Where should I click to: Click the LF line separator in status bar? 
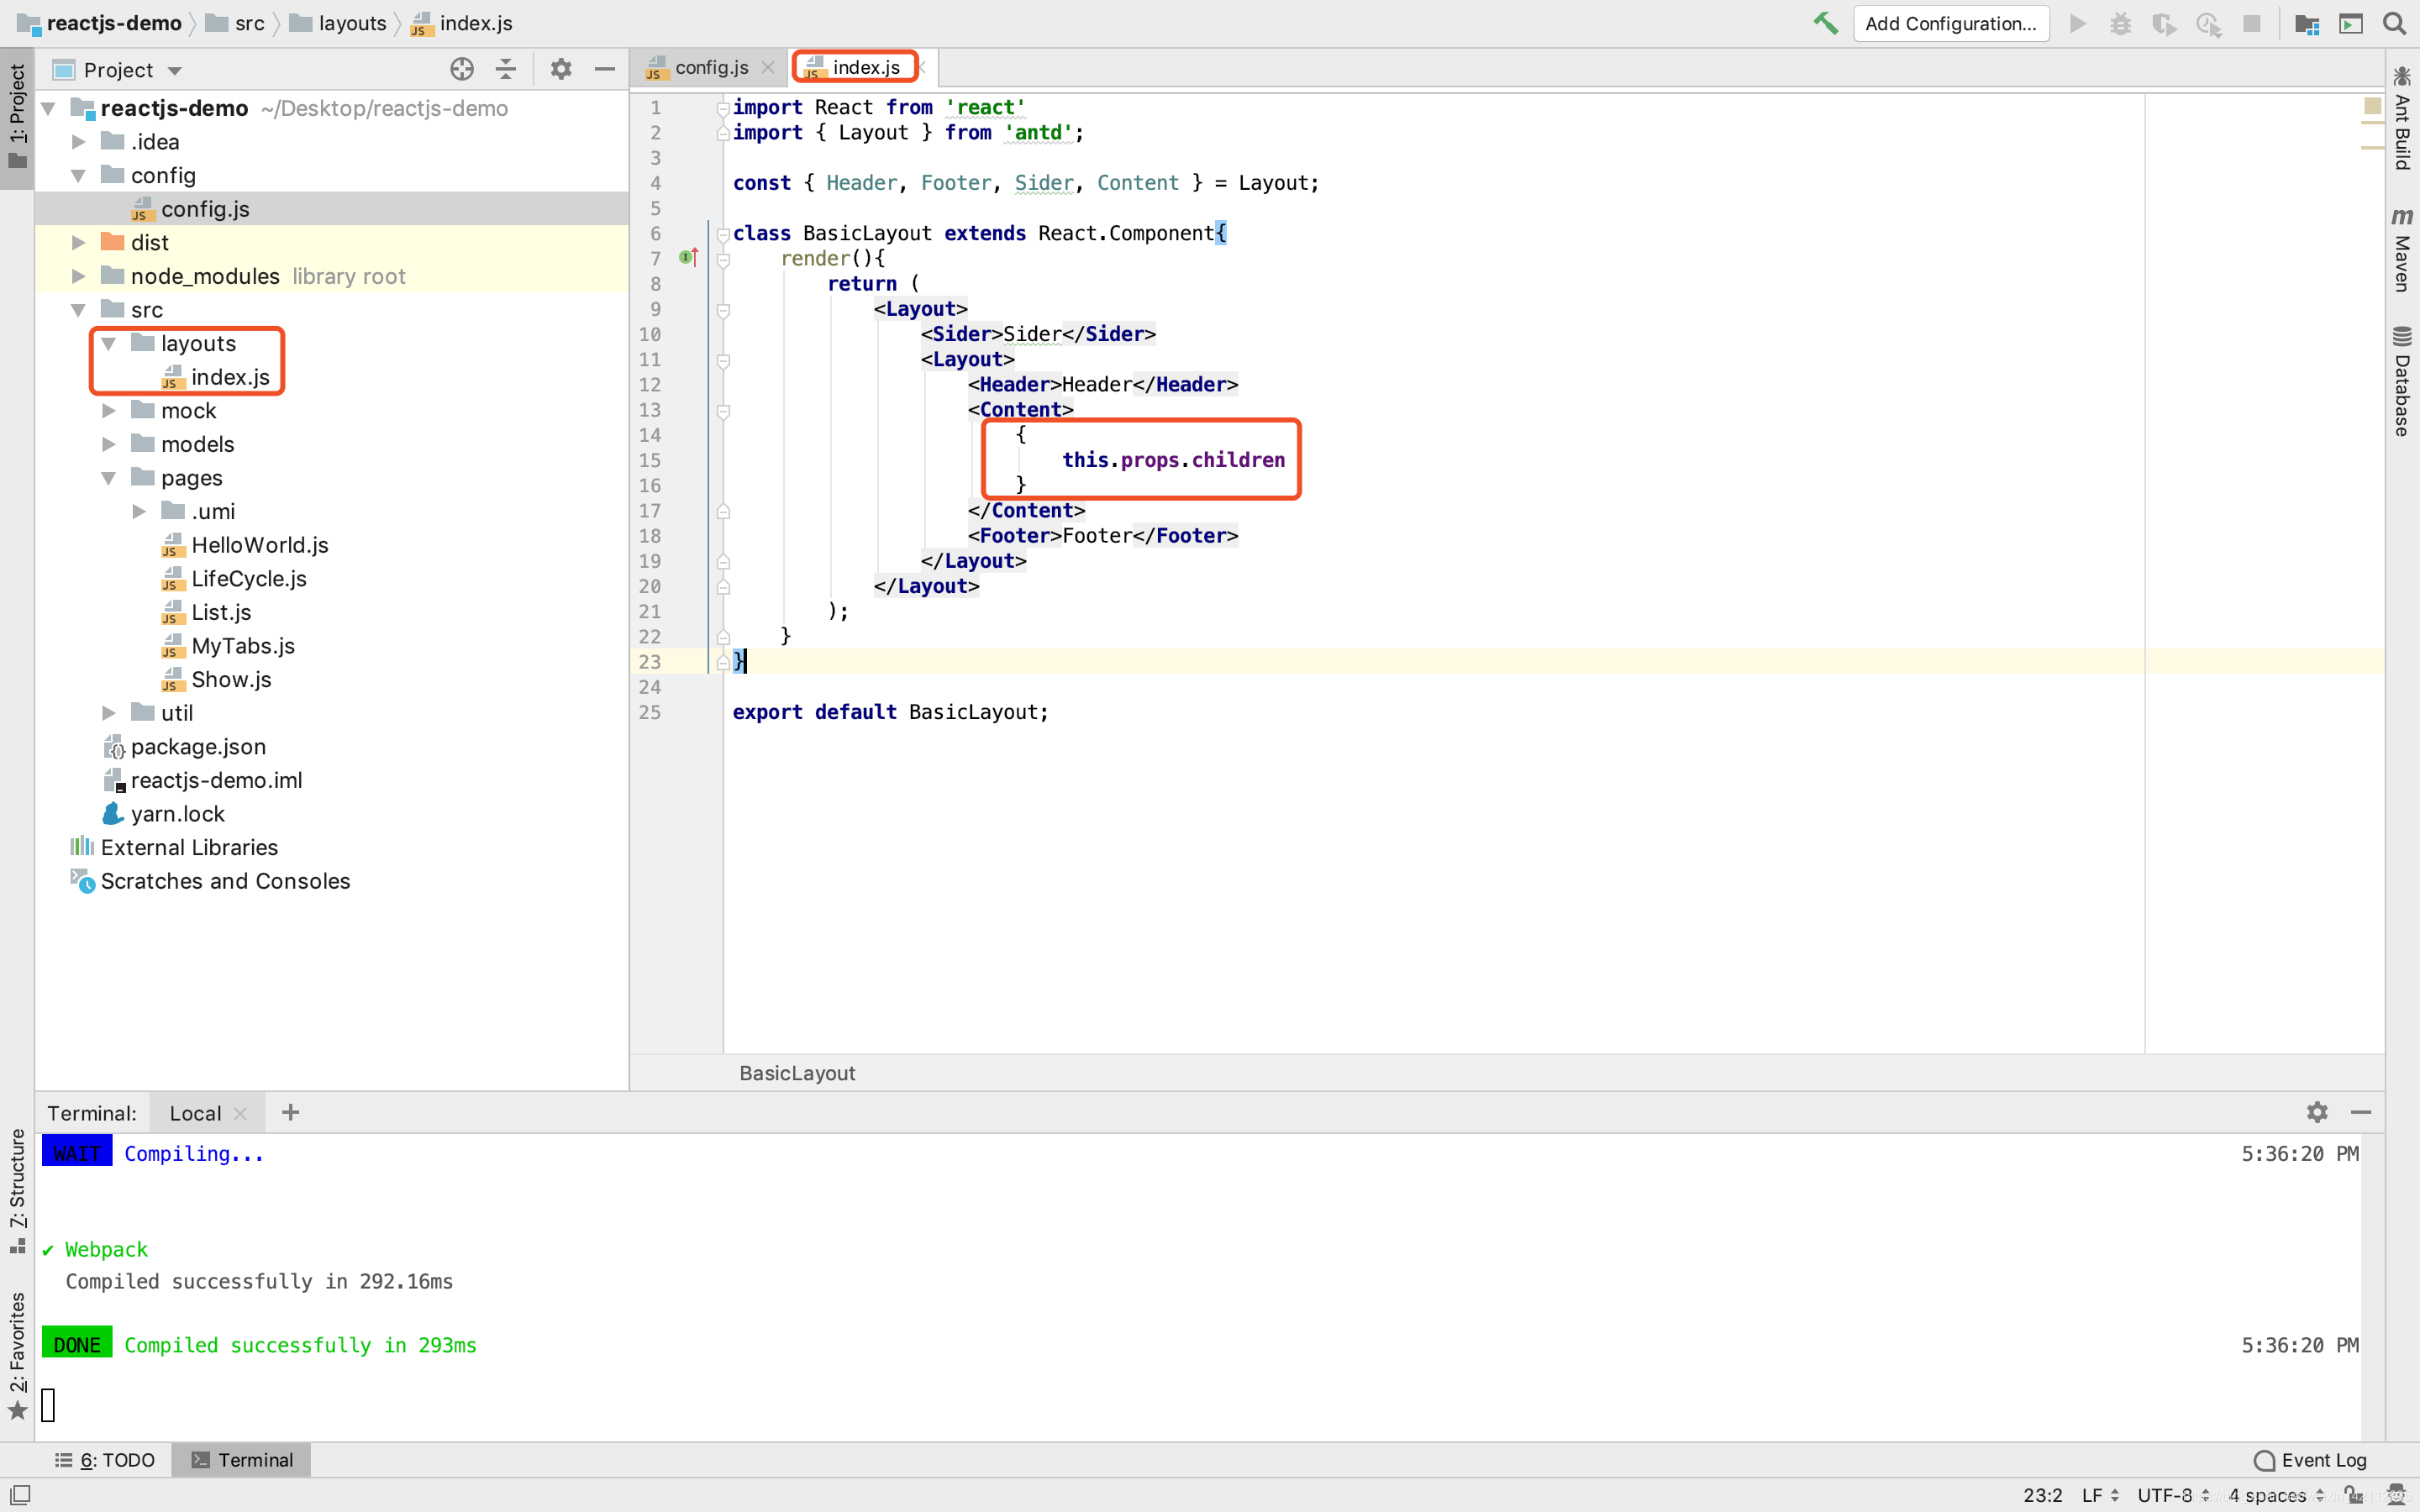coord(2099,1494)
